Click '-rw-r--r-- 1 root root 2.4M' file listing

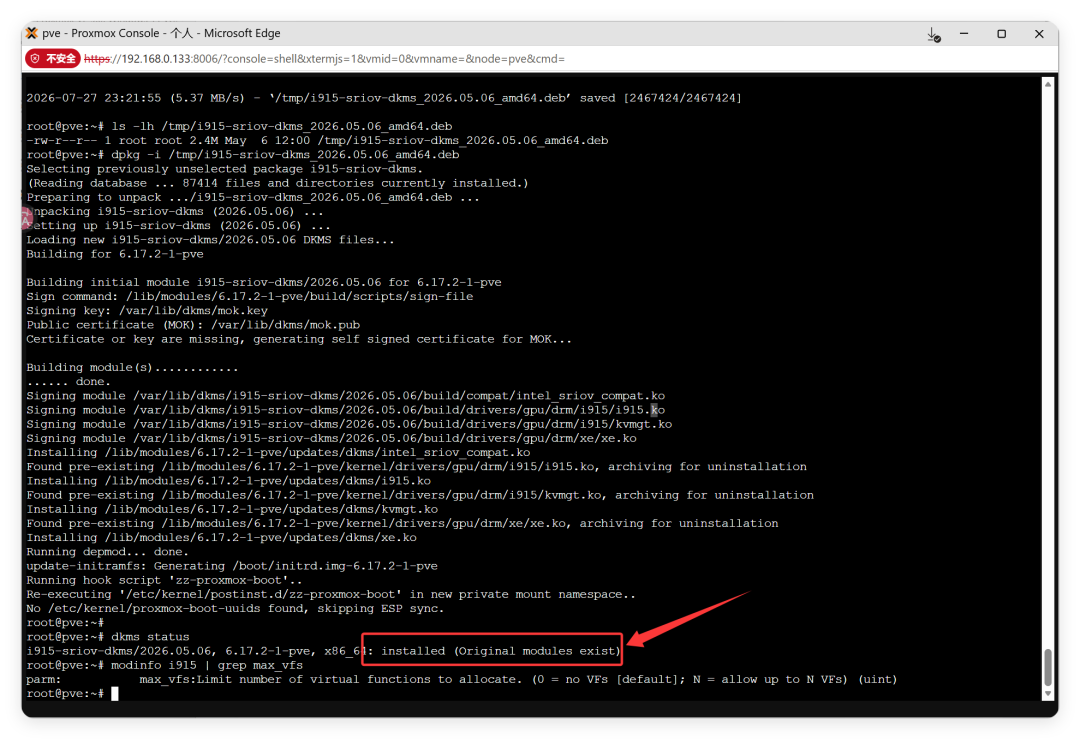pyautogui.click(x=318, y=140)
